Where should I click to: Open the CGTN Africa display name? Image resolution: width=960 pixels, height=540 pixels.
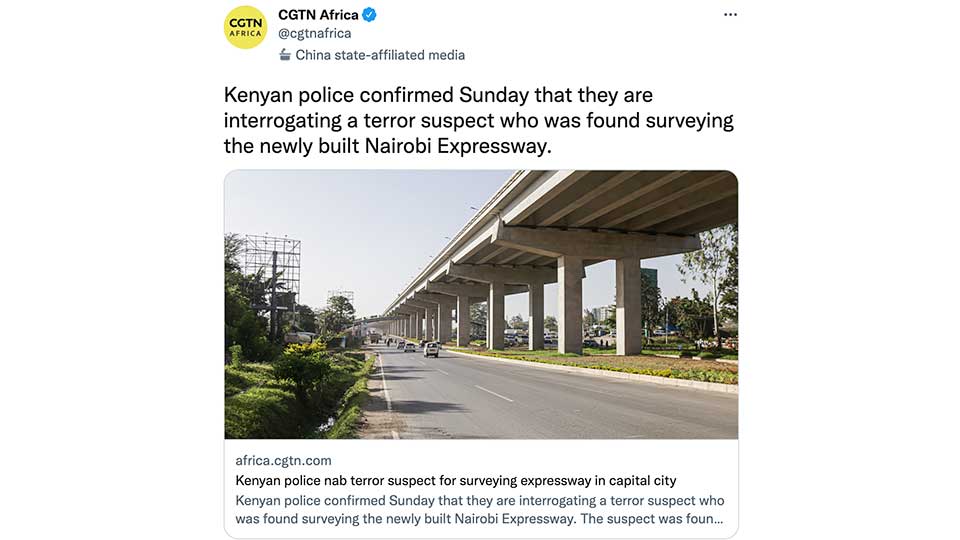(318, 15)
